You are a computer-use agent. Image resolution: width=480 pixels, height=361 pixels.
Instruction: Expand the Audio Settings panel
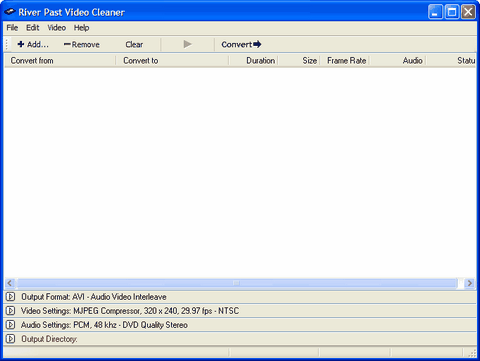pos(10,325)
